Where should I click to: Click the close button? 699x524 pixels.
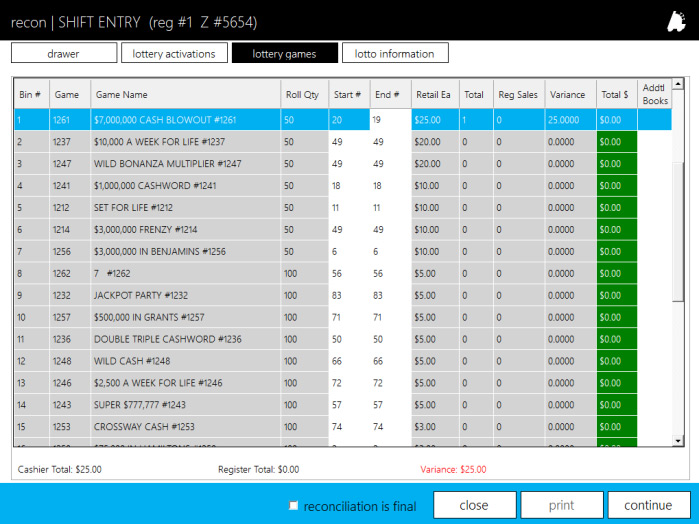(474, 505)
